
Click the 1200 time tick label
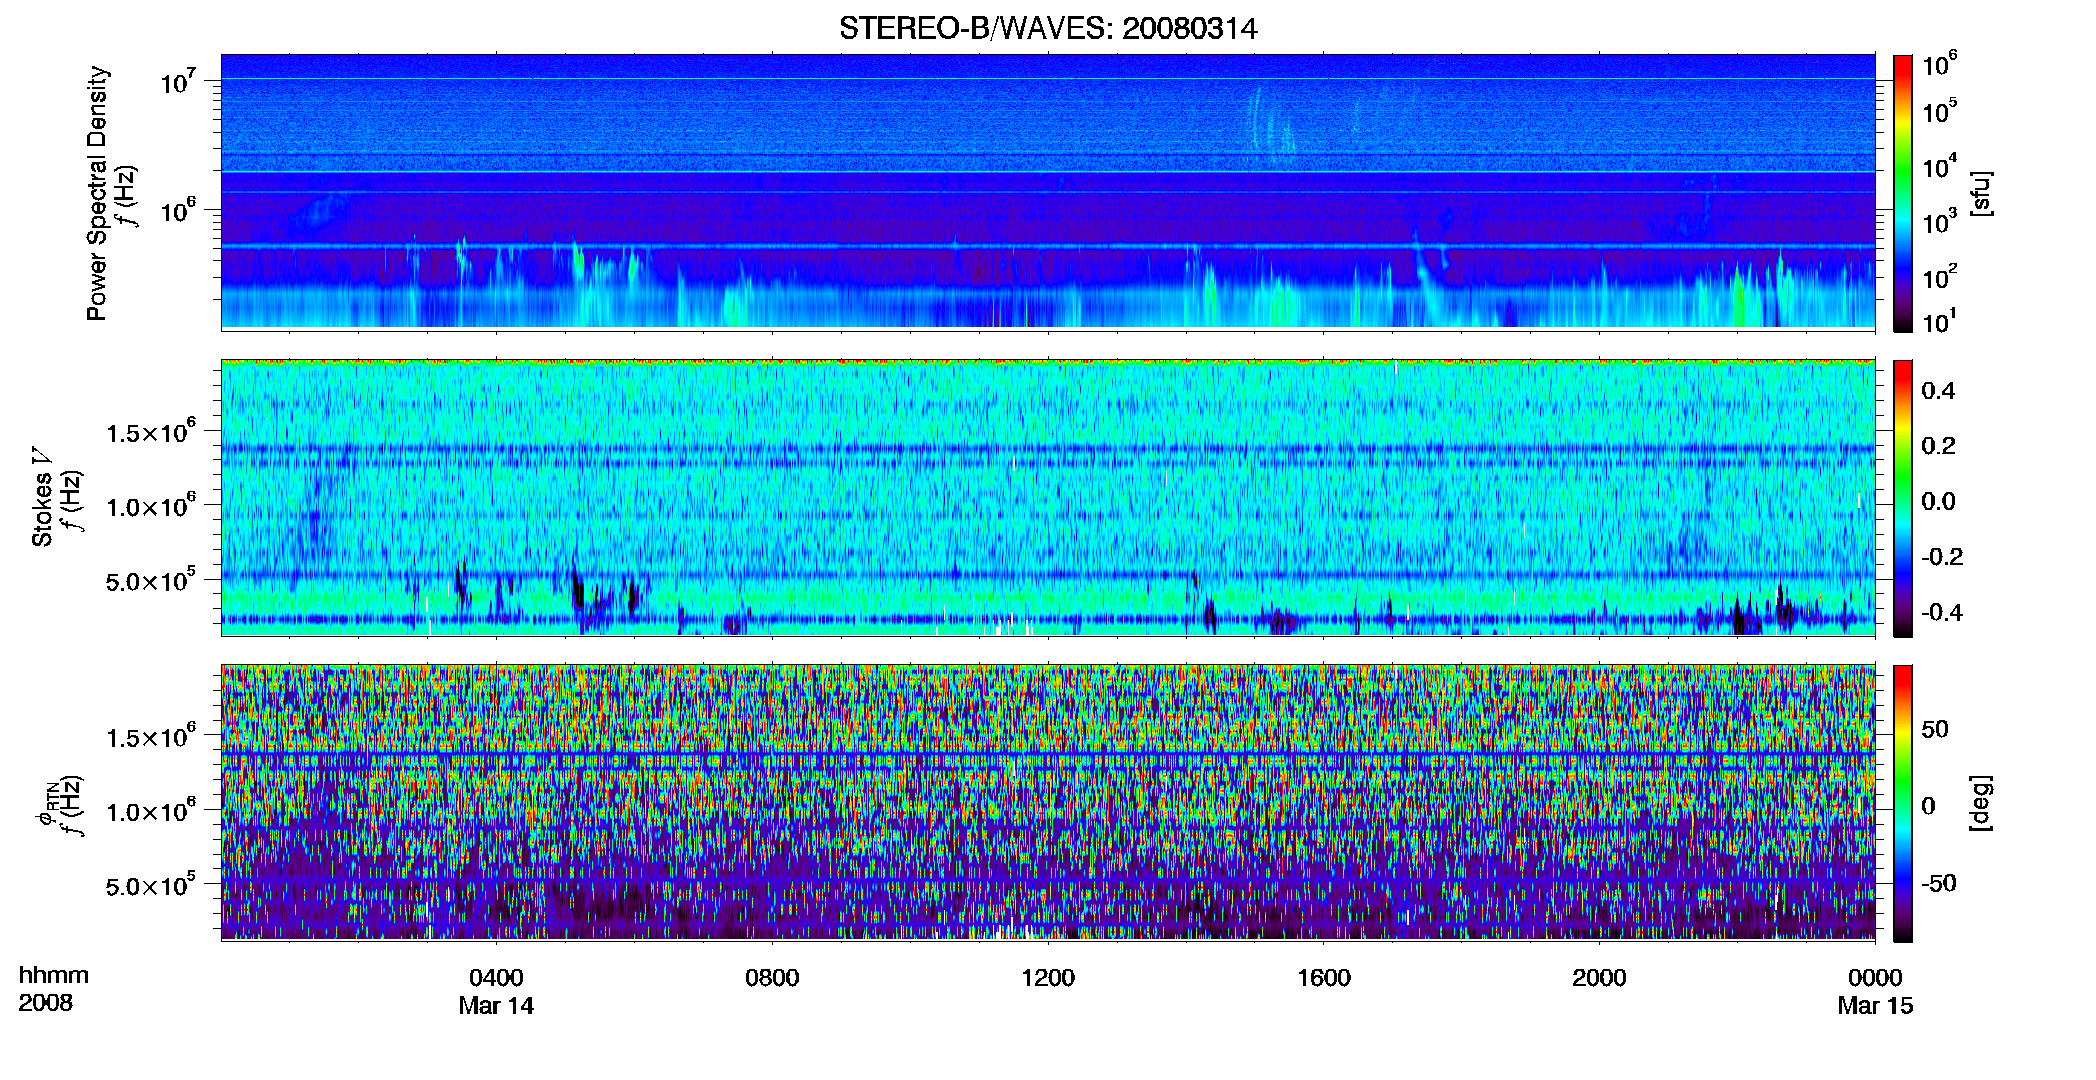tap(1048, 977)
